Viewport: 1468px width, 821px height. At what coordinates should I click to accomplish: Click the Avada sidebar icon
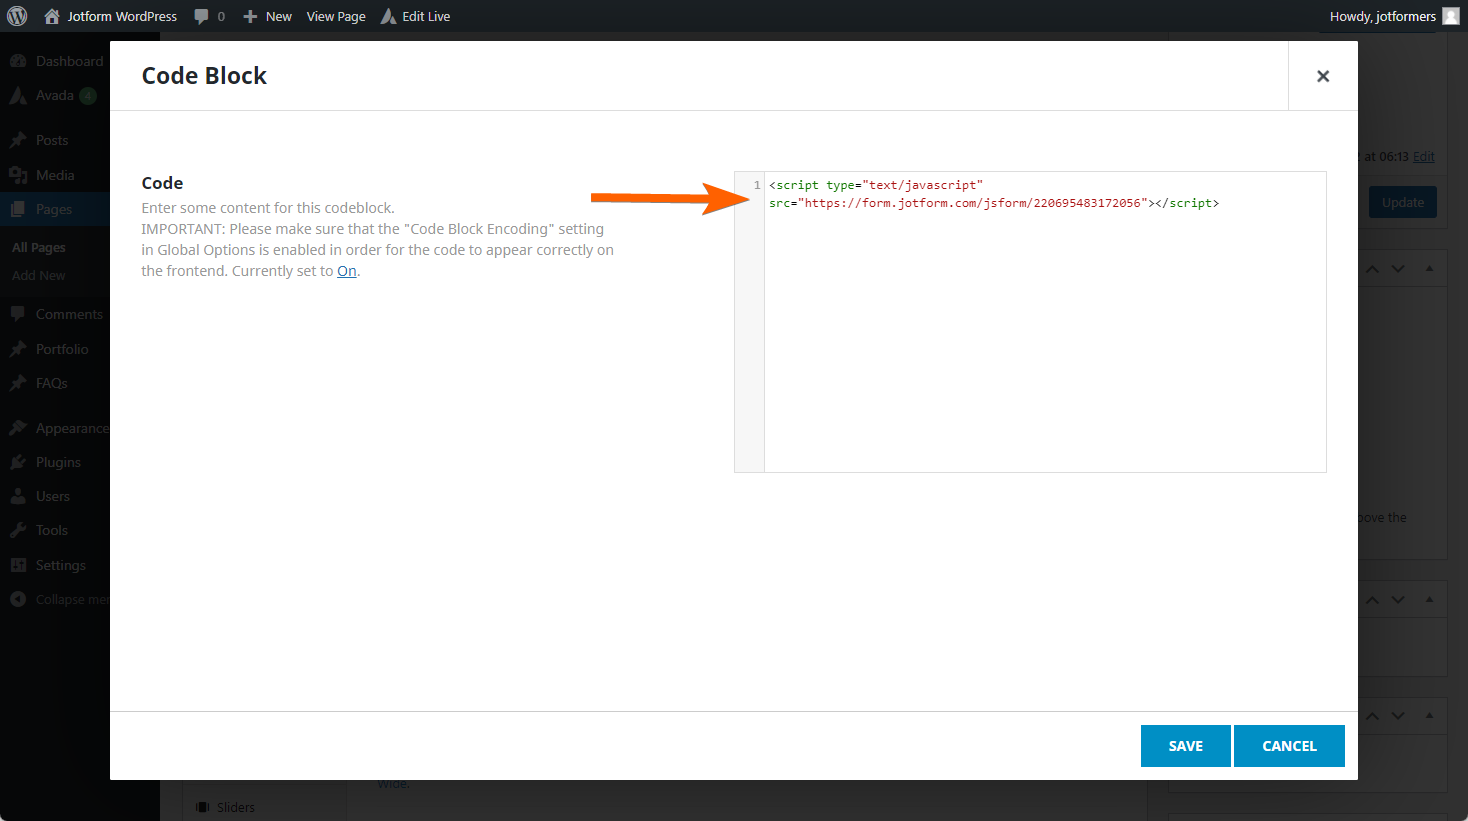[18, 96]
